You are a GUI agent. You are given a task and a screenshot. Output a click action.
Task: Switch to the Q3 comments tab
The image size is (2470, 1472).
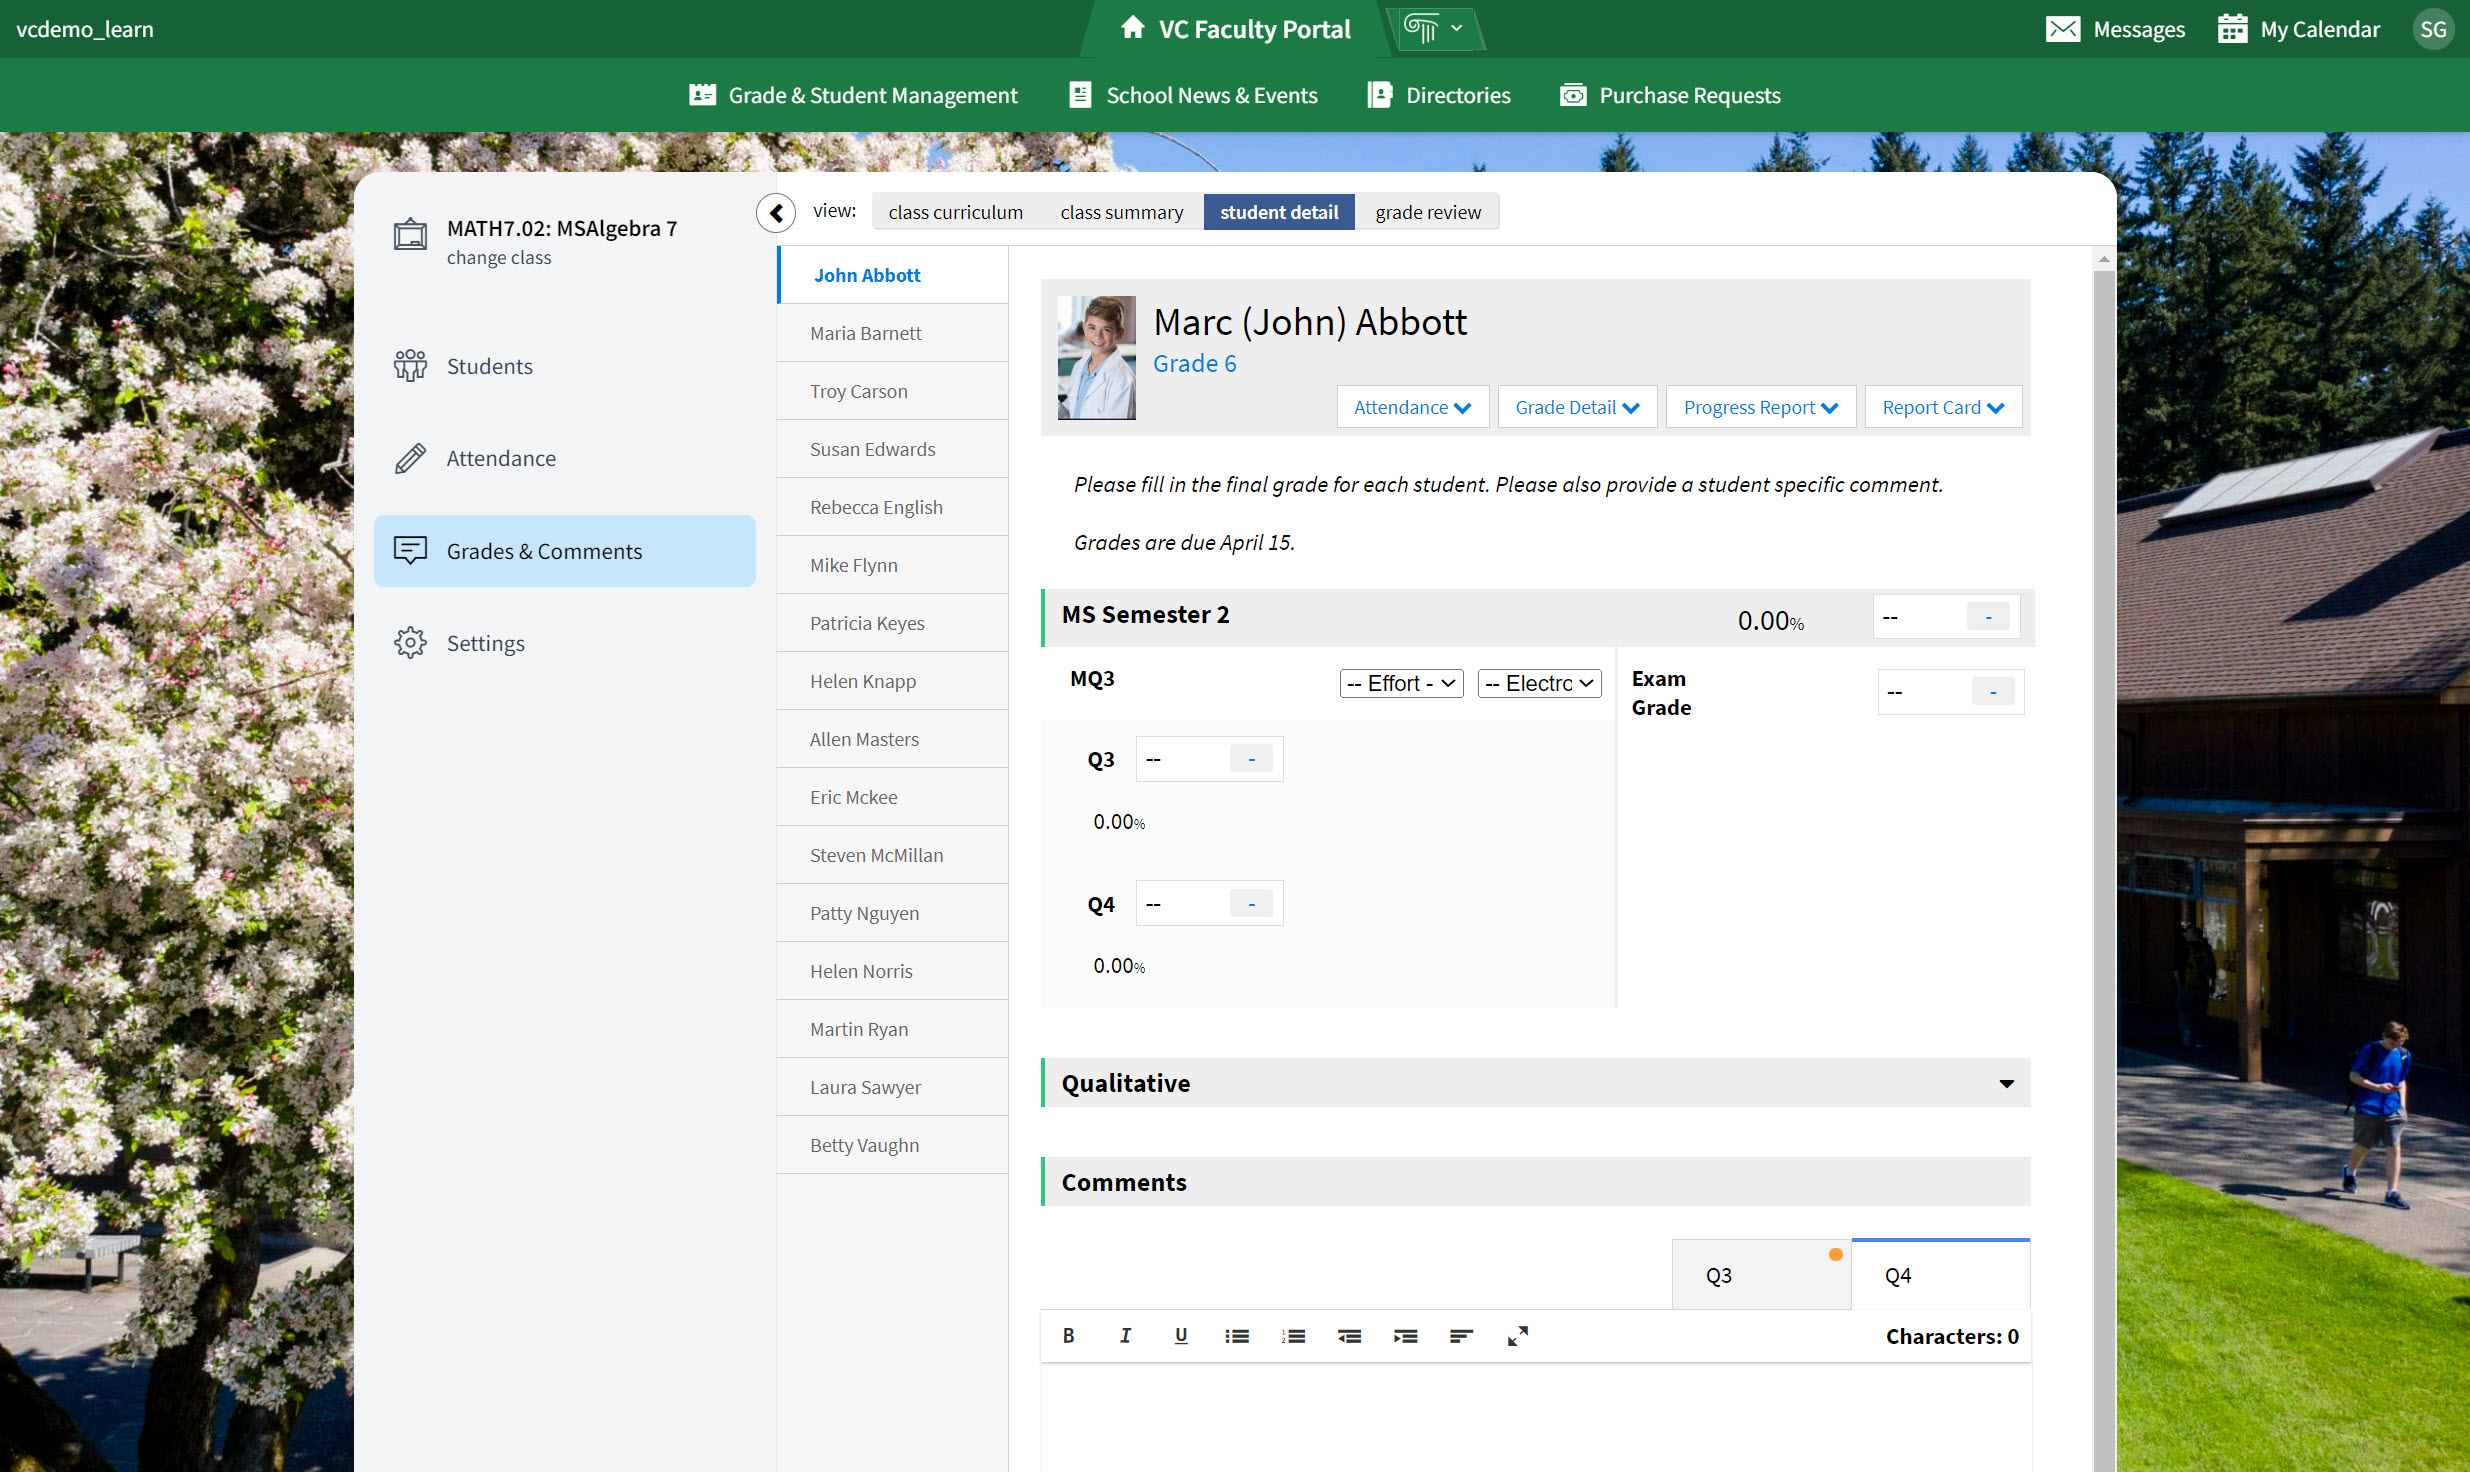1760,1274
